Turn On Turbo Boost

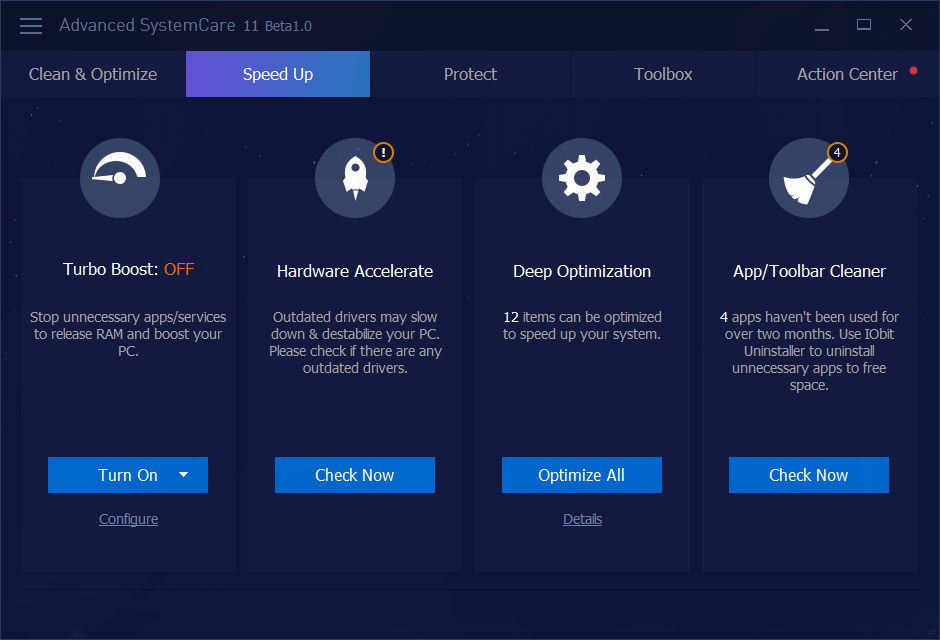(x=128, y=475)
